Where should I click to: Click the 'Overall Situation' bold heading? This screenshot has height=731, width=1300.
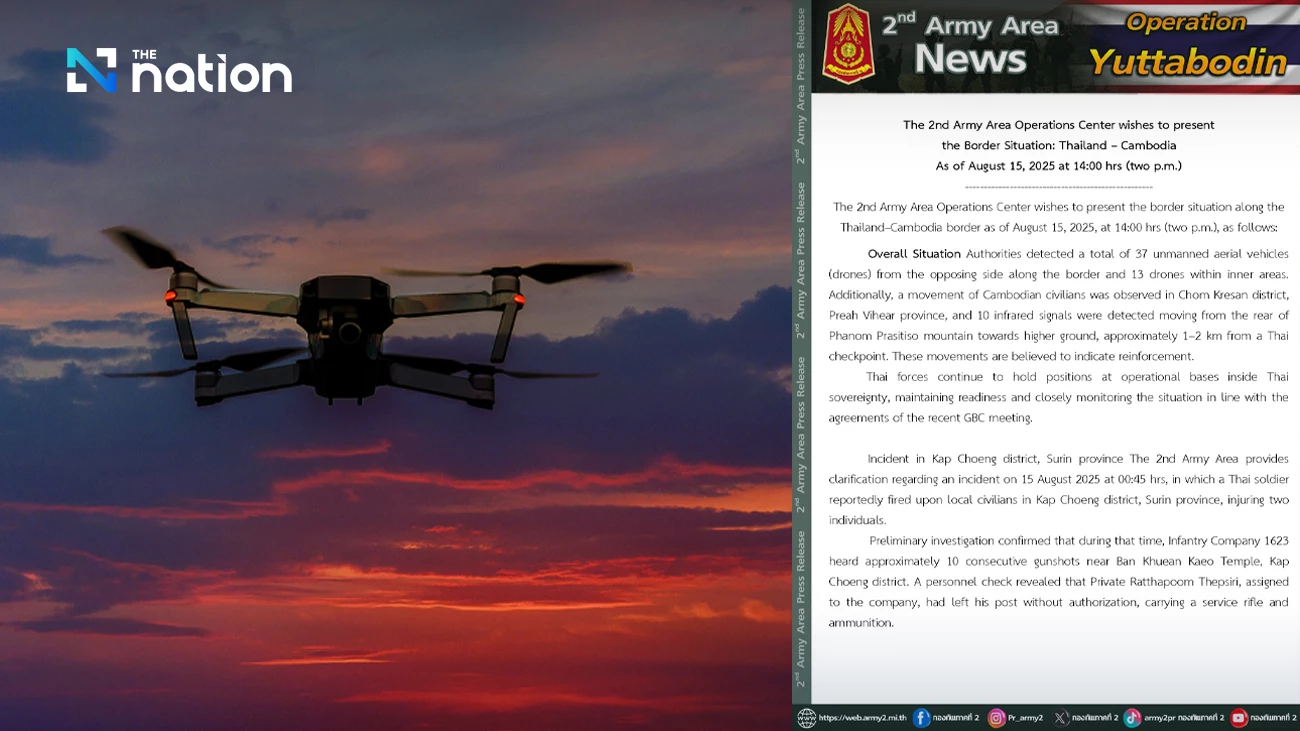point(914,254)
